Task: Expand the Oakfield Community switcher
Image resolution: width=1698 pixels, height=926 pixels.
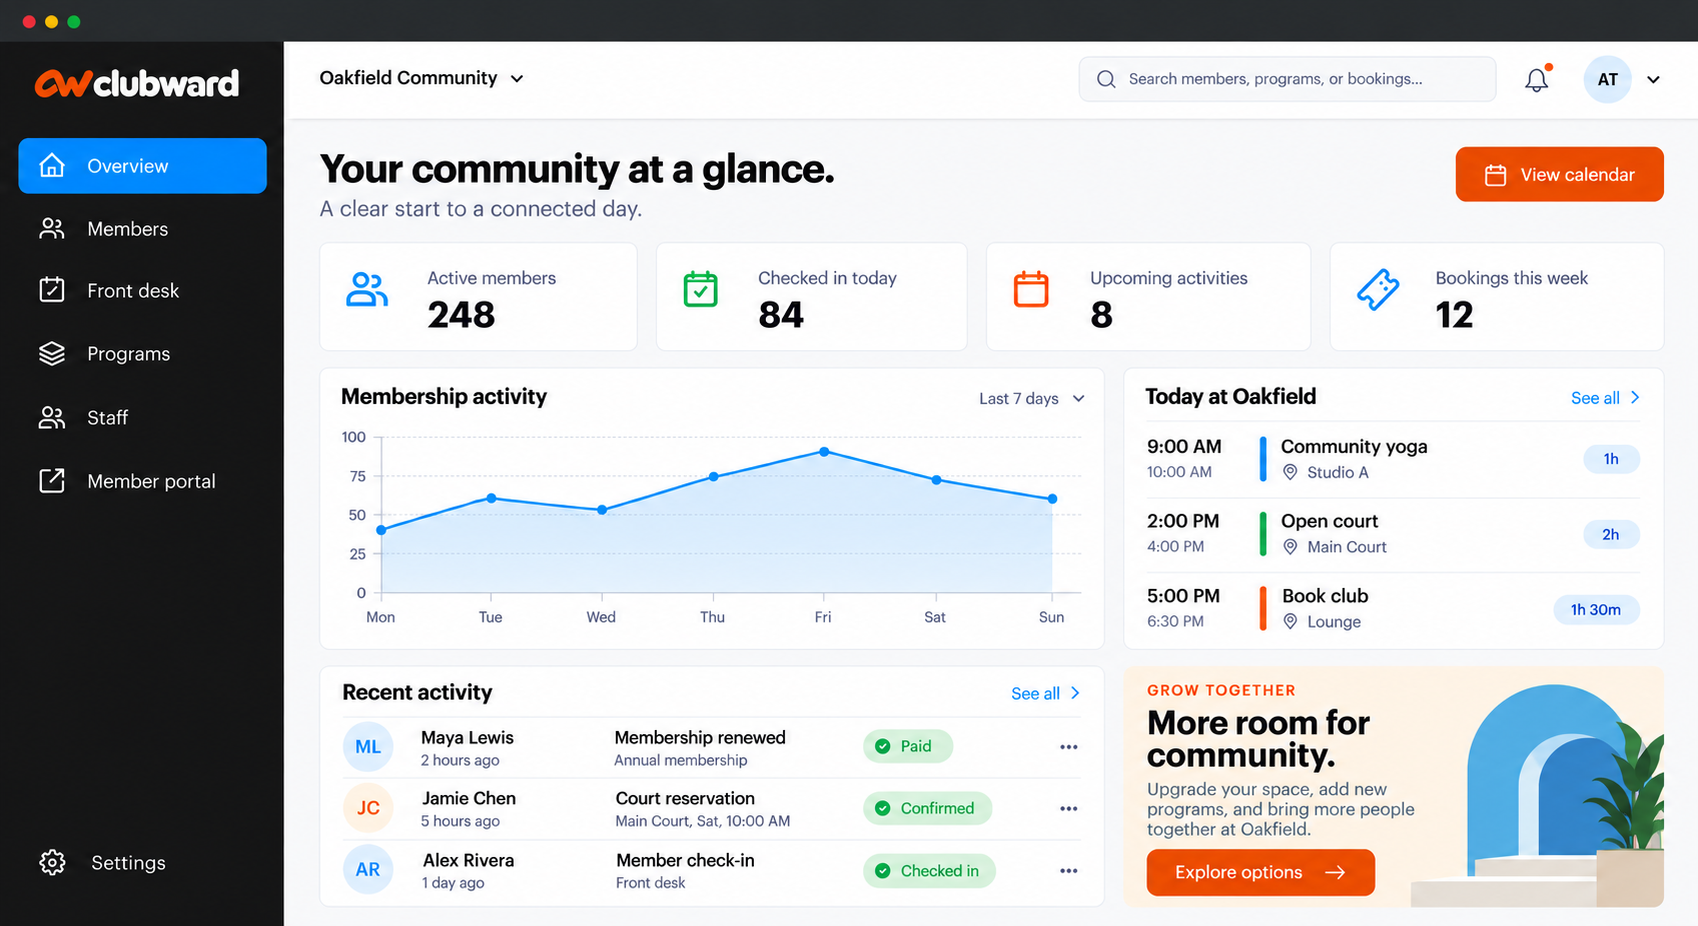Action: pyautogui.click(x=422, y=78)
